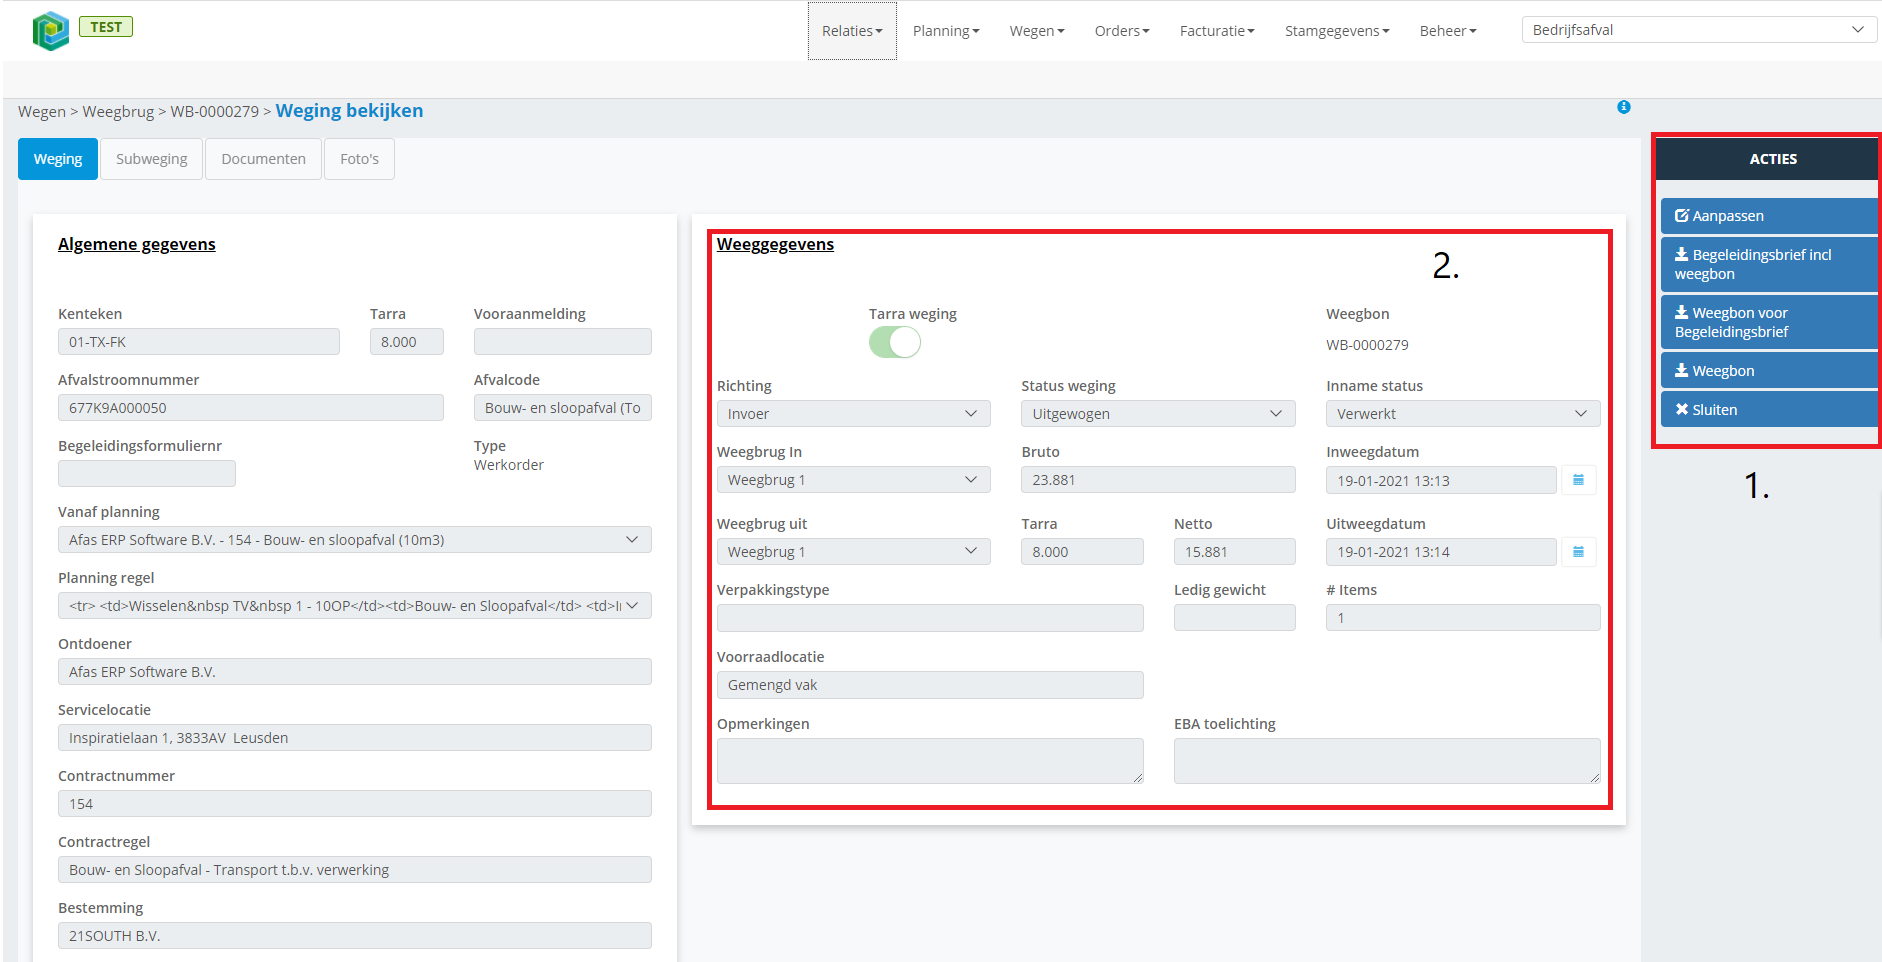Click the Servicelocatie field

point(355,738)
